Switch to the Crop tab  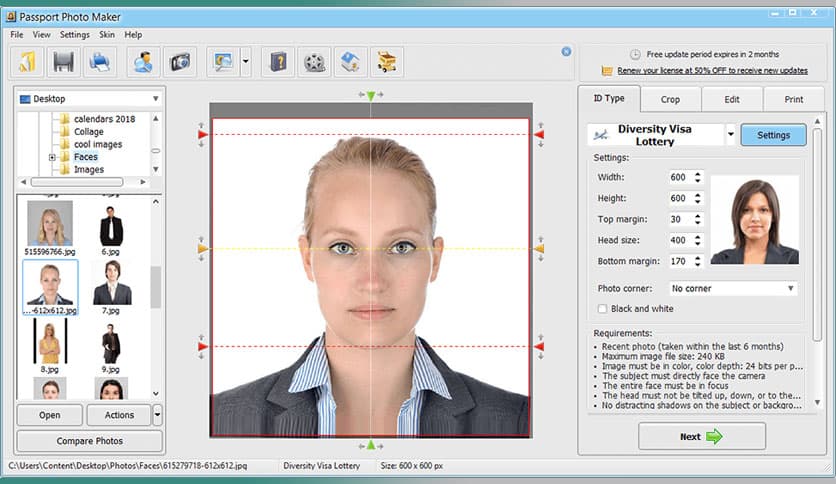670,99
